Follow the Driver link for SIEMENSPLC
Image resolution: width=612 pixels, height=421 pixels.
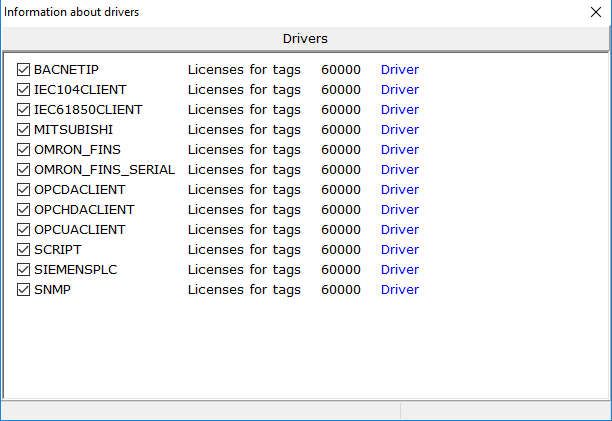[400, 270]
